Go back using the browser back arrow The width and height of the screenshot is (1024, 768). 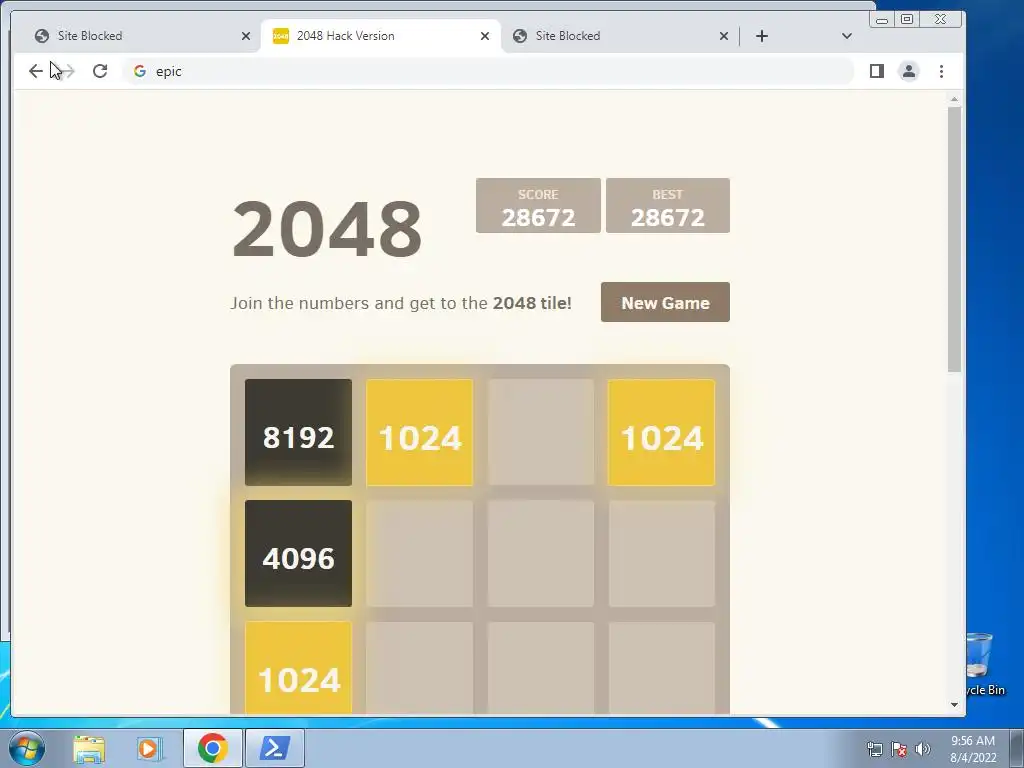coord(35,71)
